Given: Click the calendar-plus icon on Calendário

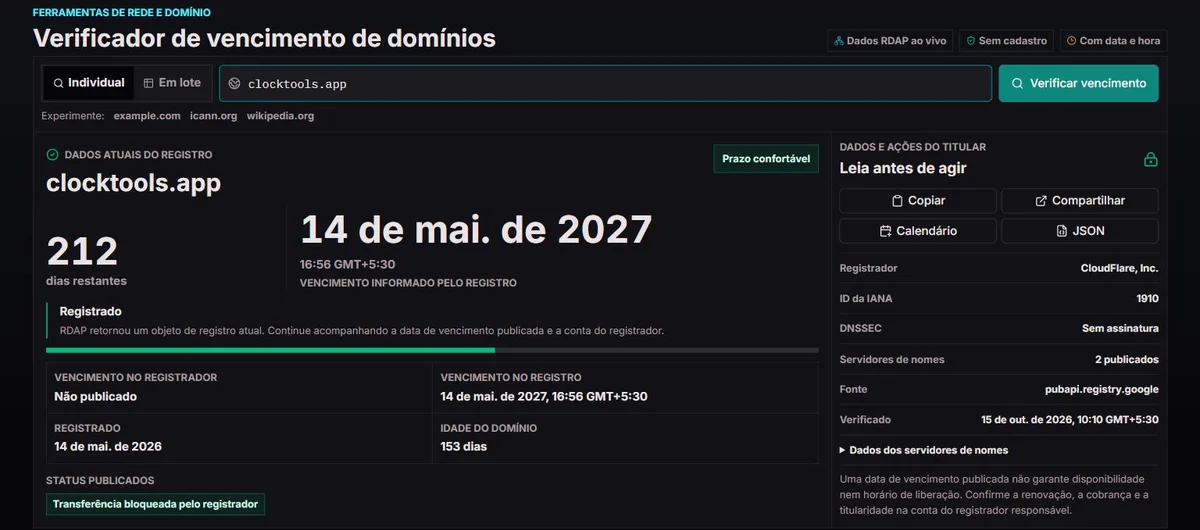Looking at the screenshot, I should point(885,231).
